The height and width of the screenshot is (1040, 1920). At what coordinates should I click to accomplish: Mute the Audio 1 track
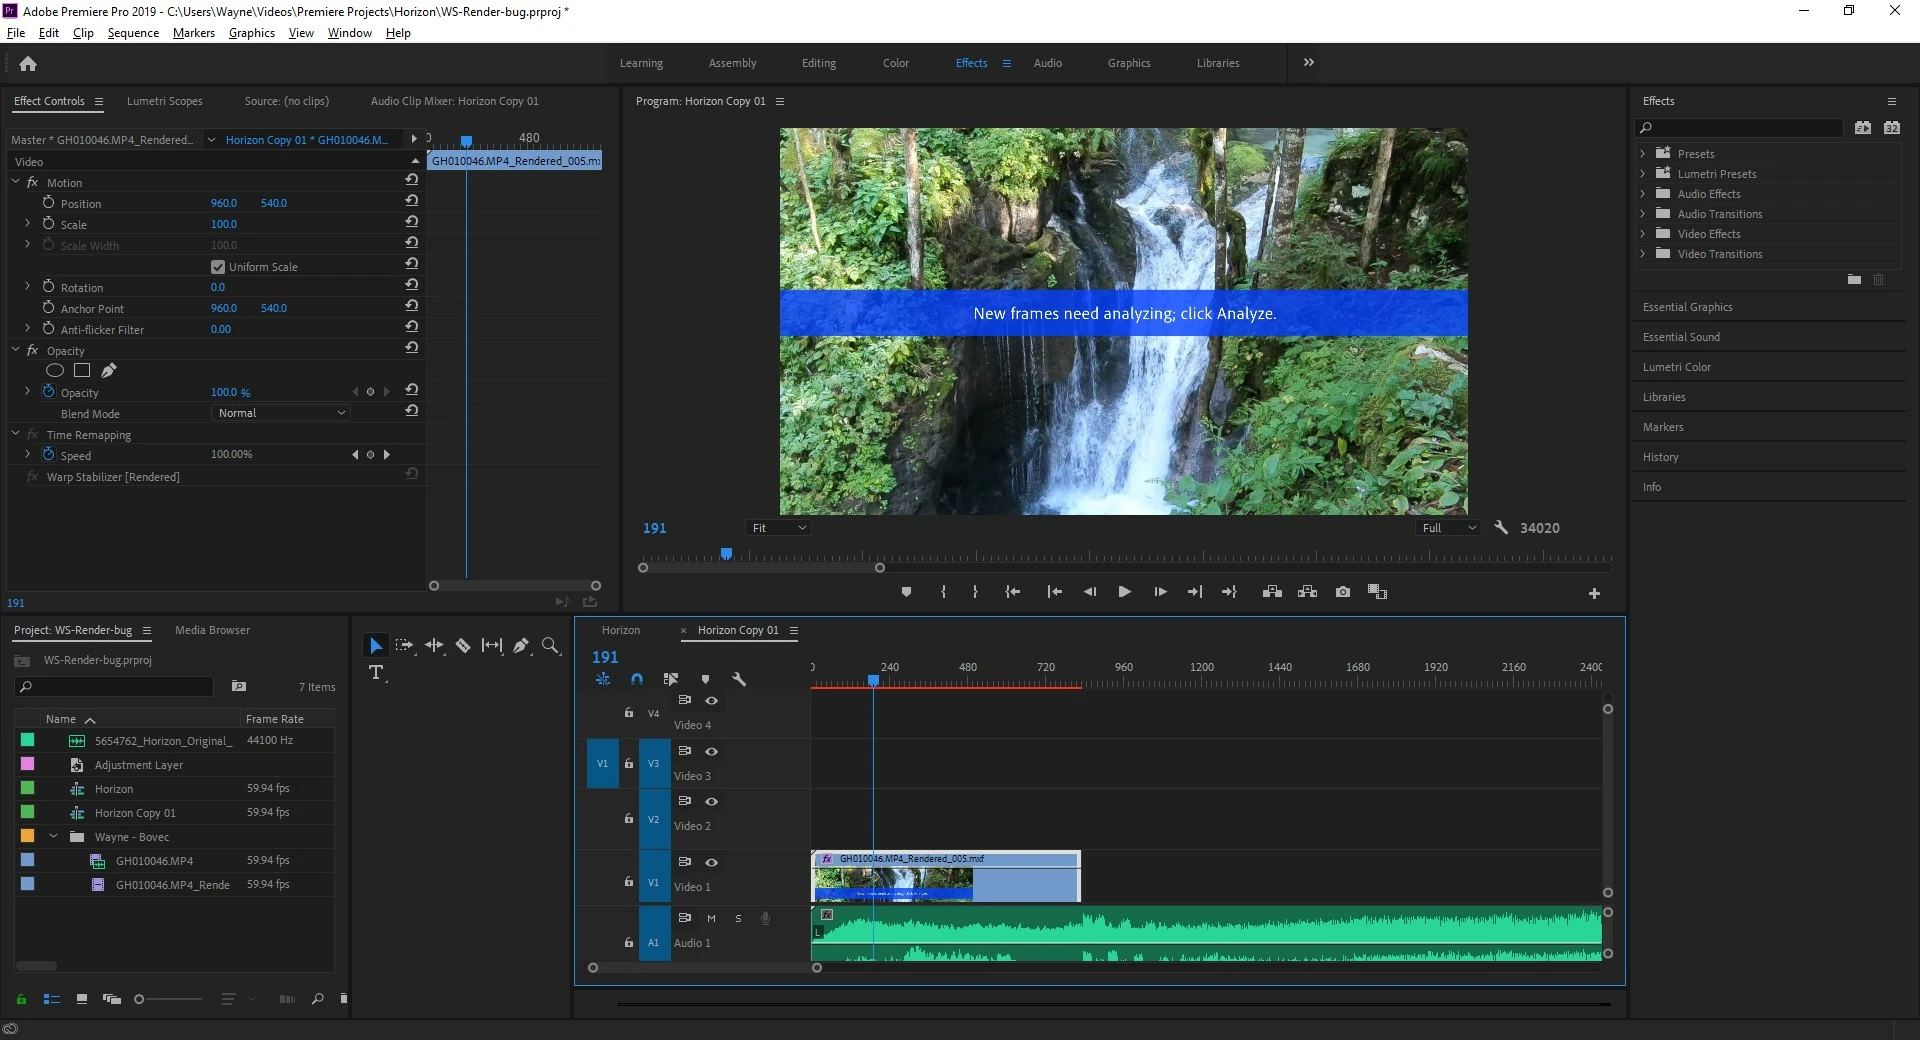tap(711, 918)
